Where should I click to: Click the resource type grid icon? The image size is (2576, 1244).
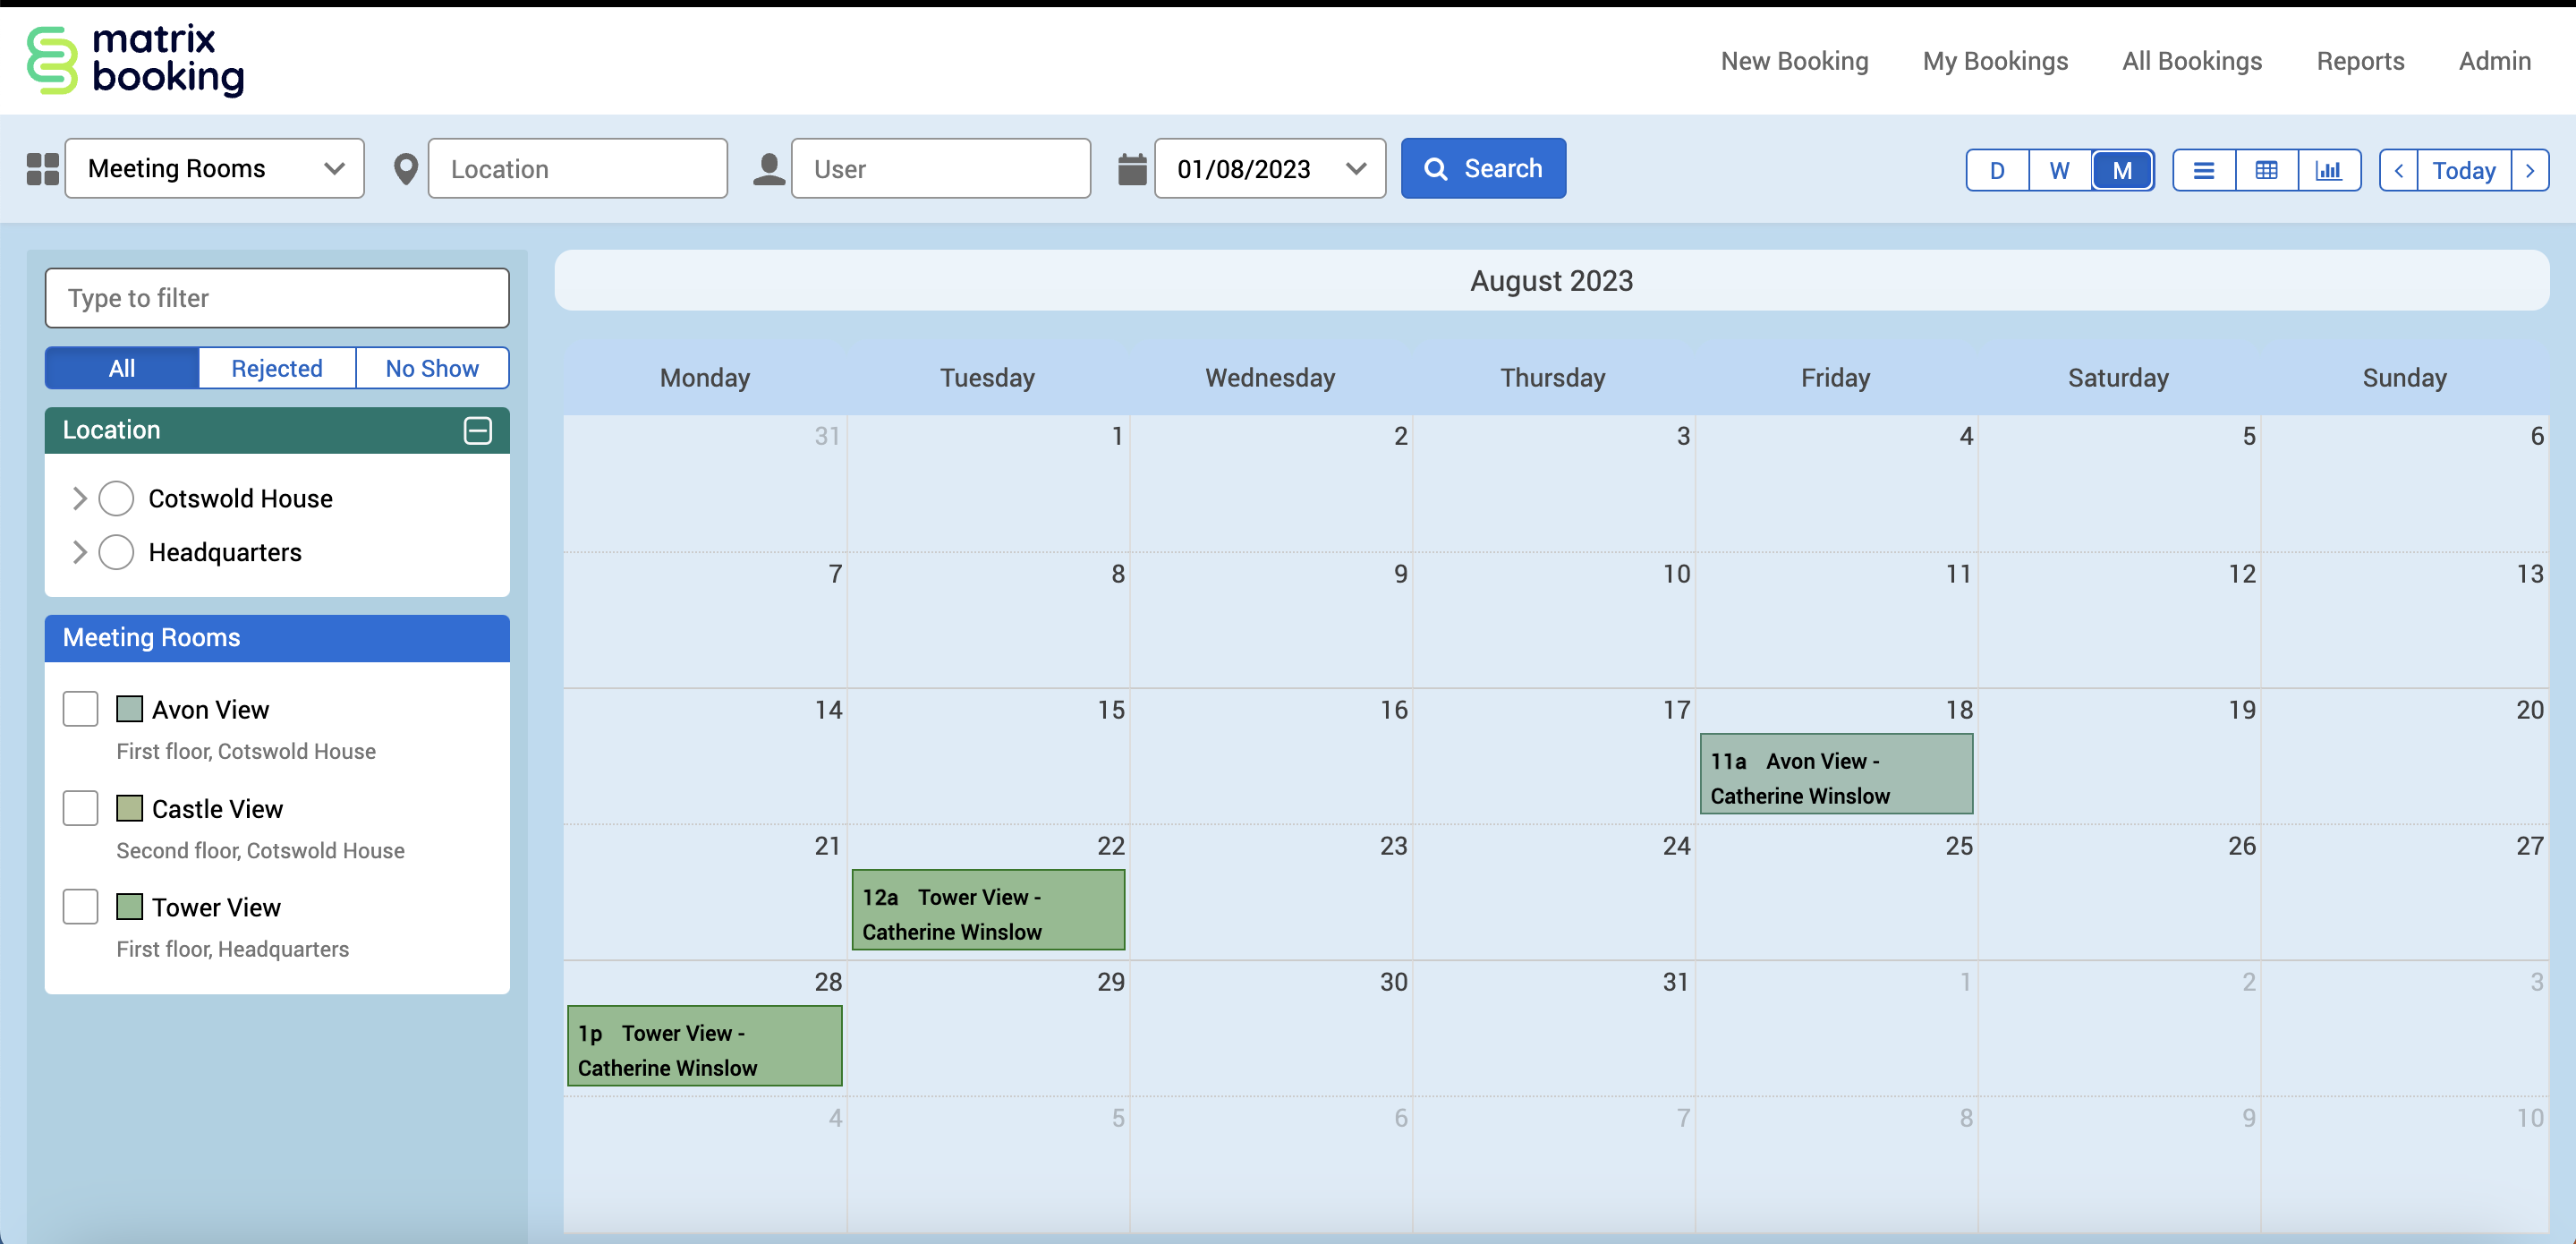42,169
